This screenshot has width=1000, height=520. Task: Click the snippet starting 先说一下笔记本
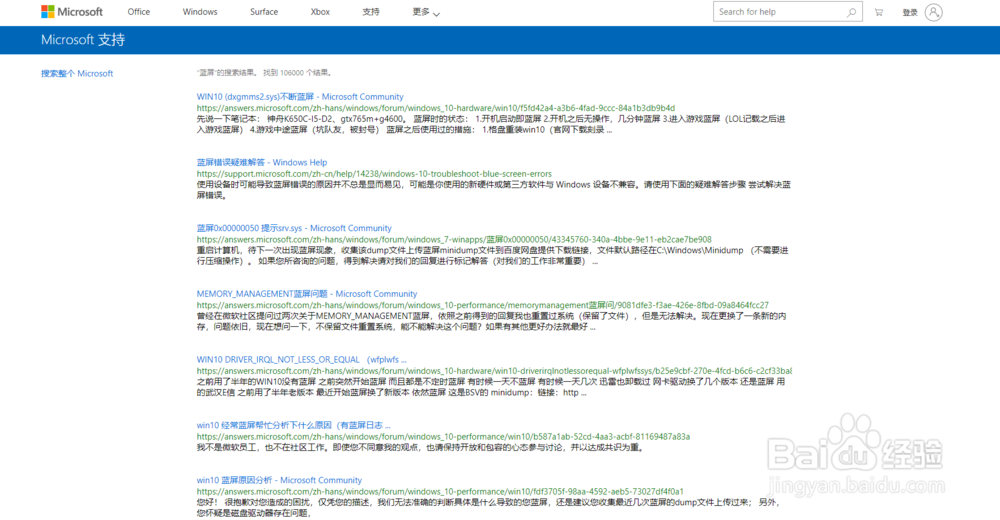[x=491, y=124]
